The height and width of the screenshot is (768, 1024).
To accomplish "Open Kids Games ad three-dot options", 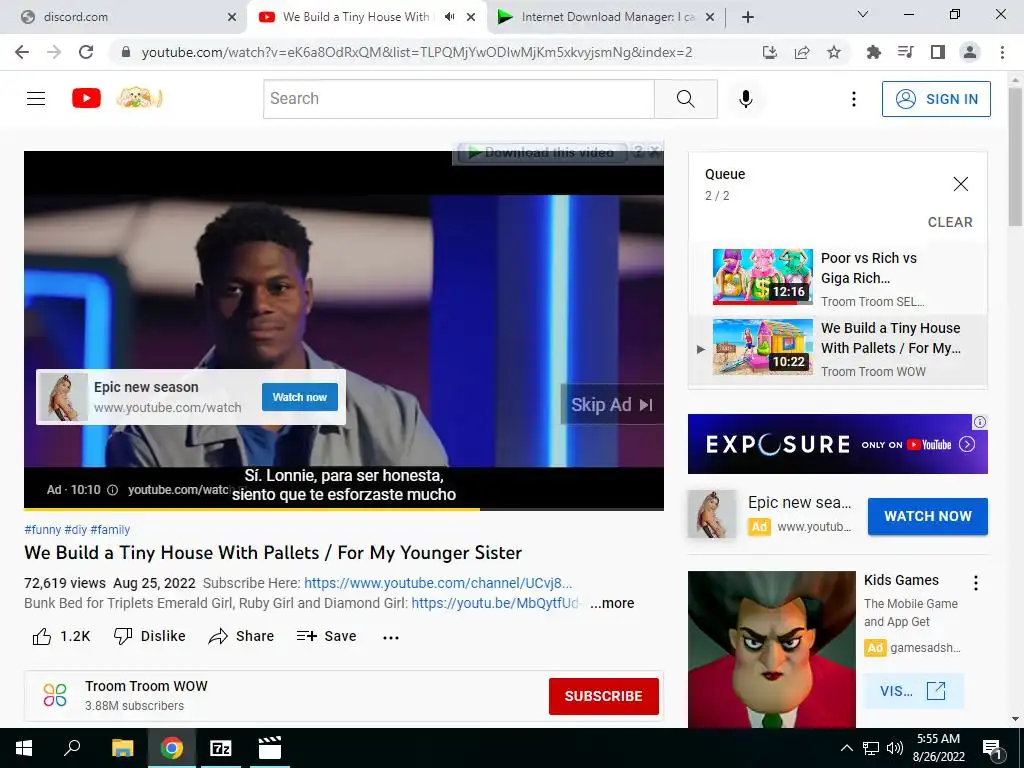I will [x=976, y=583].
